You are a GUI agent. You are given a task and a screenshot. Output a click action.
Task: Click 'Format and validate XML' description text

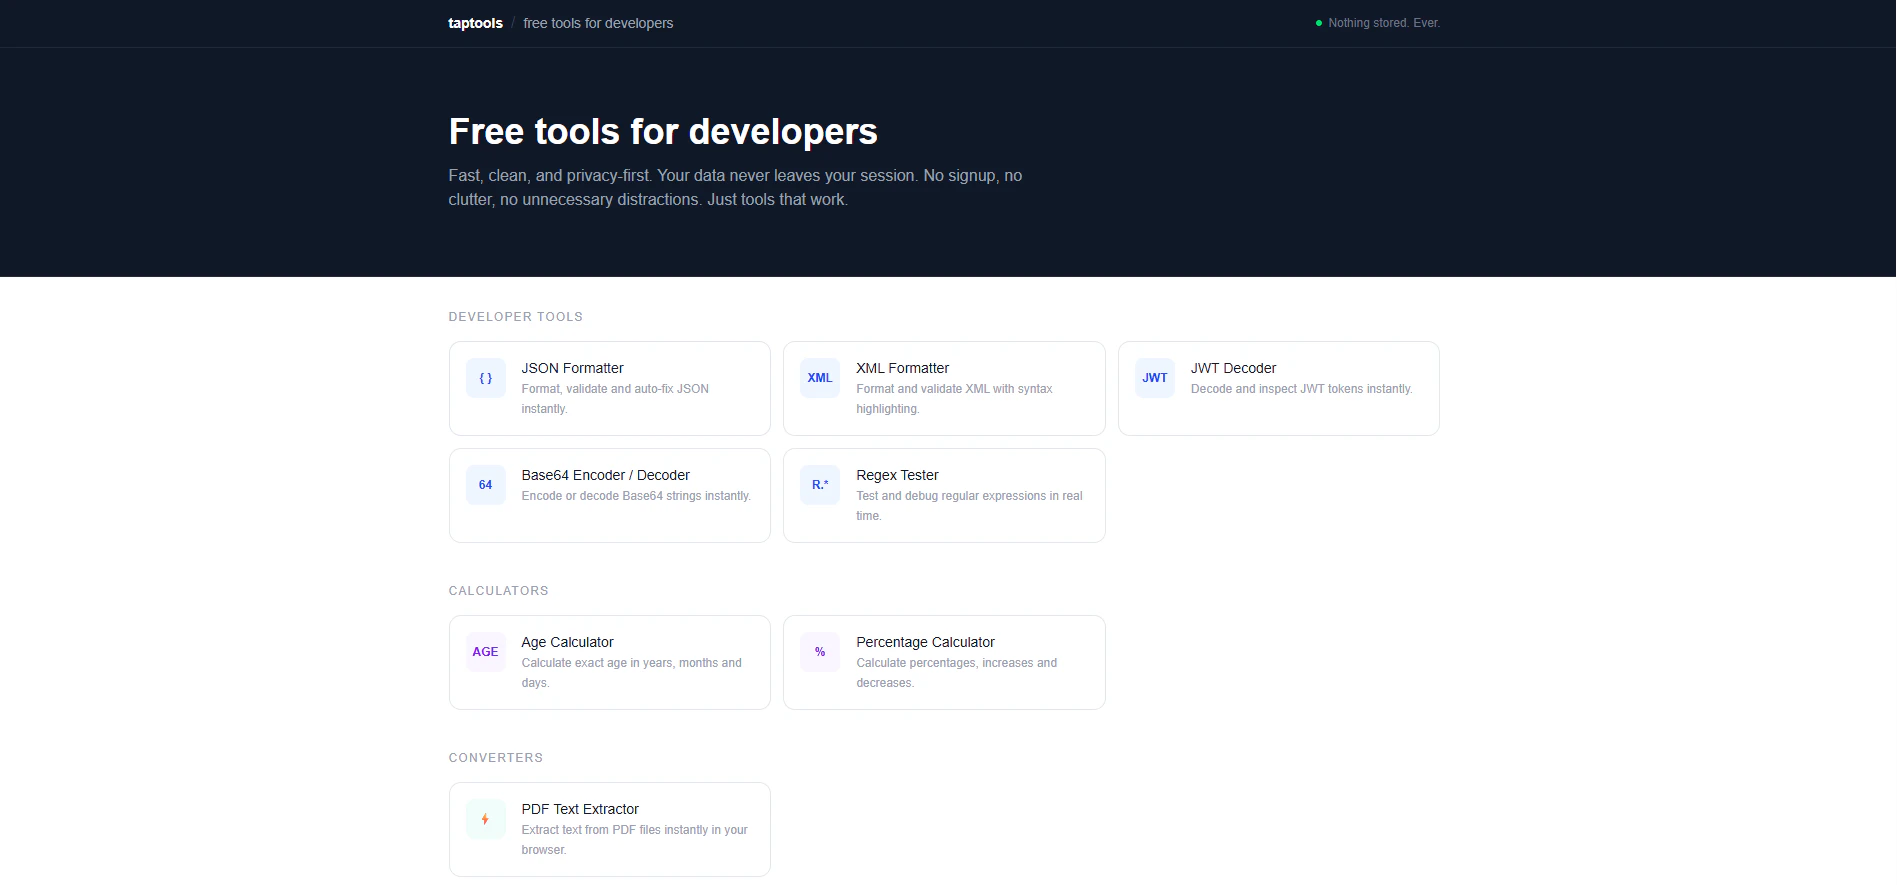click(954, 399)
